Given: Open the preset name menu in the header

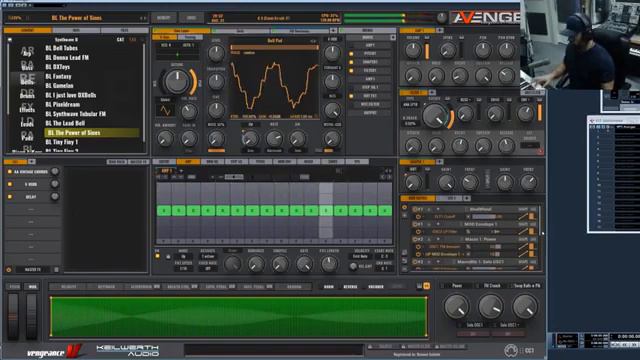Looking at the screenshot, I should pos(77,18).
